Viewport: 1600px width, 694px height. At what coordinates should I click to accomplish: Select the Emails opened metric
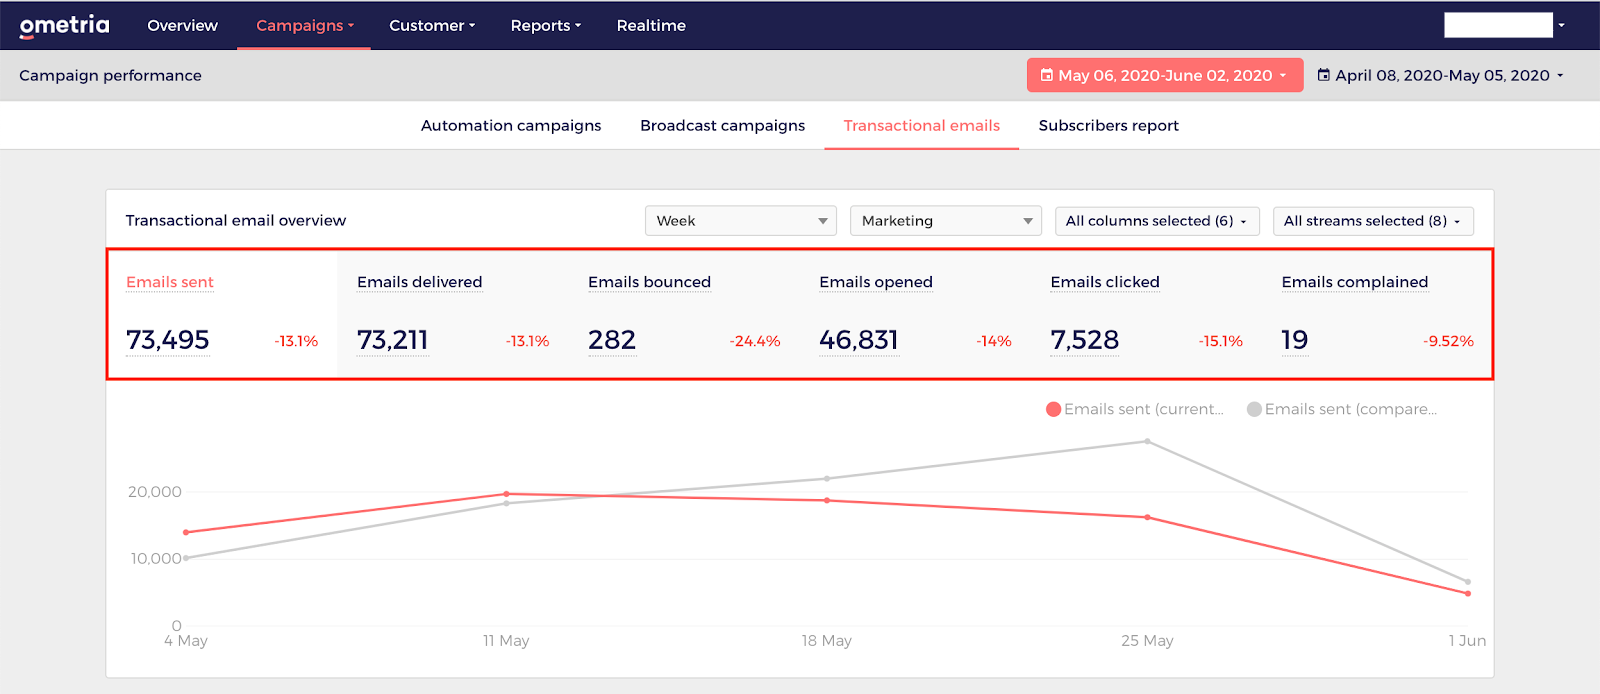(x=915, y=314)
